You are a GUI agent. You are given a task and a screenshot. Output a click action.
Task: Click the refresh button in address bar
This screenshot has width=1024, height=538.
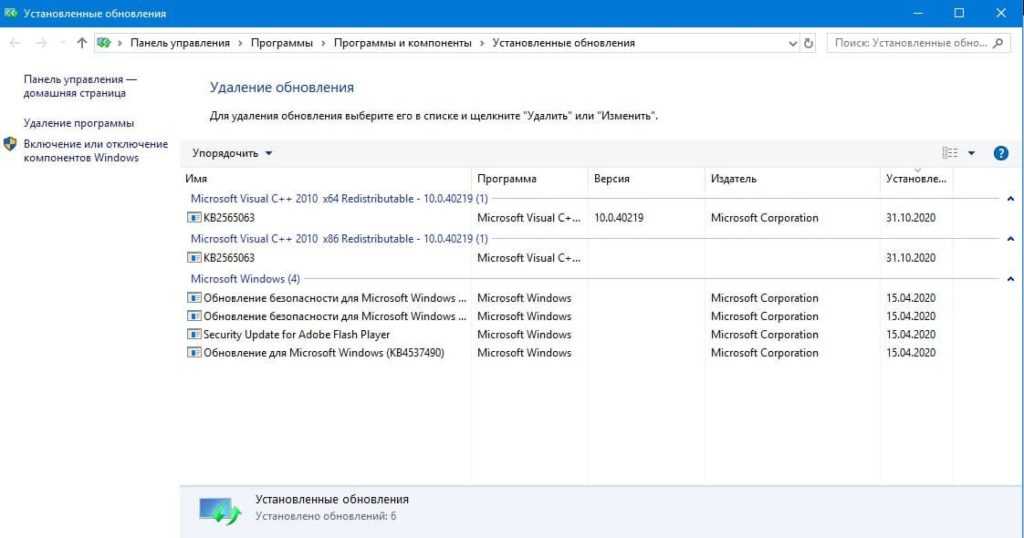click(x=809, y=43)
